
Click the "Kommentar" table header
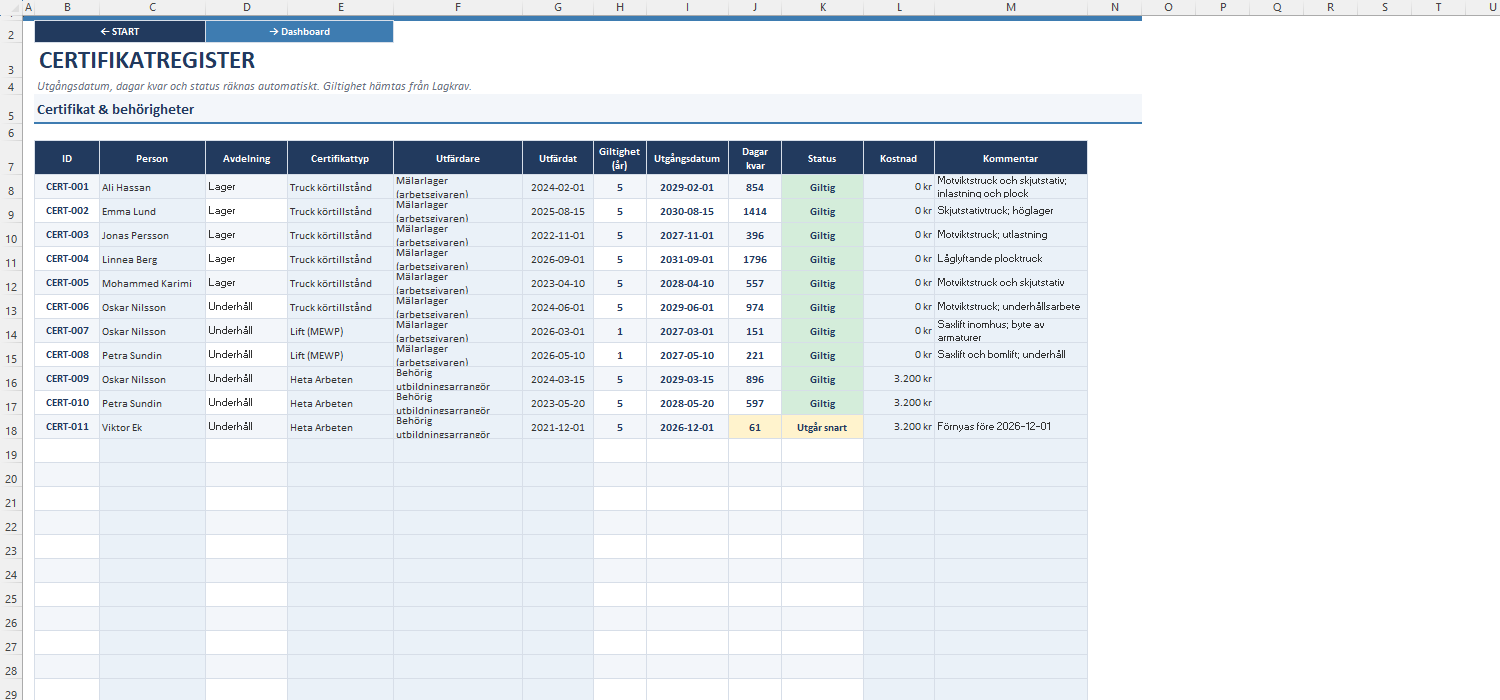[1011, 158]
